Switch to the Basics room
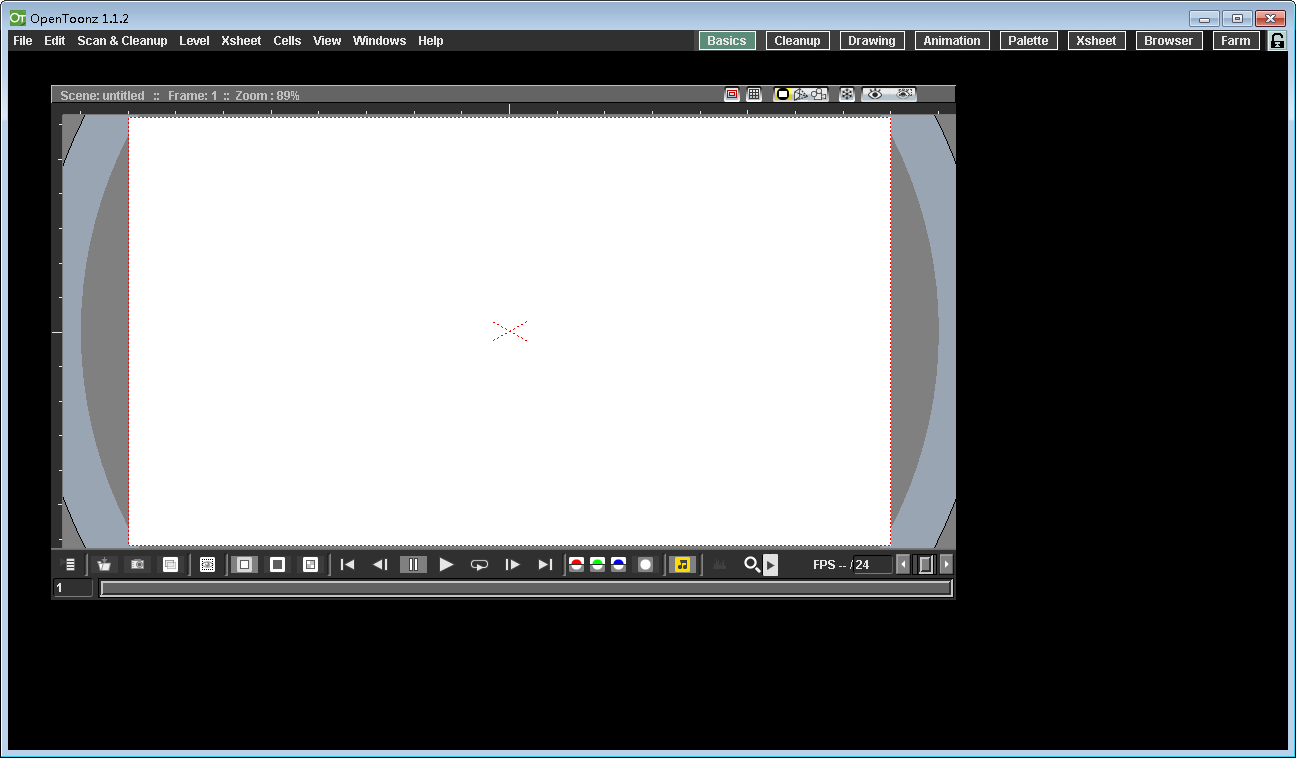 727,41
